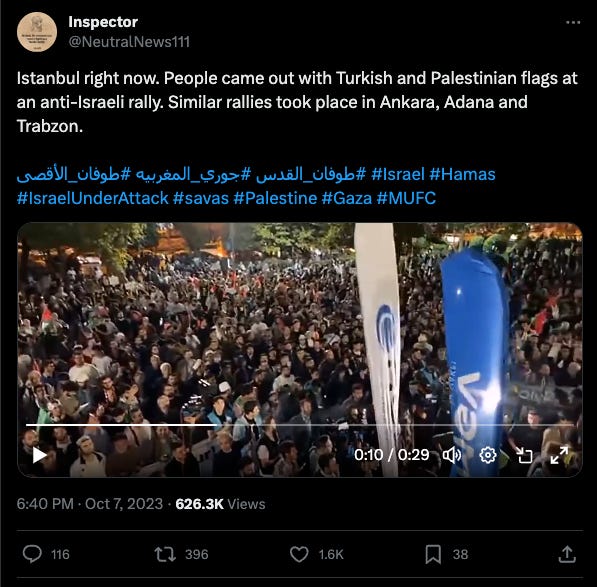Bookmark this tweet
Viewport: 597px width, 587px height.
click(433, 554)
